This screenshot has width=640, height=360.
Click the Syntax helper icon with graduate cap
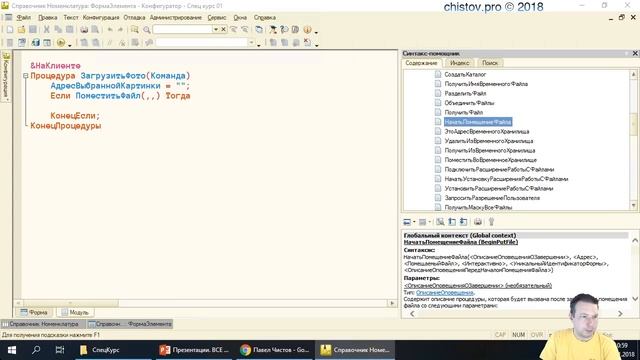(273, 29)
